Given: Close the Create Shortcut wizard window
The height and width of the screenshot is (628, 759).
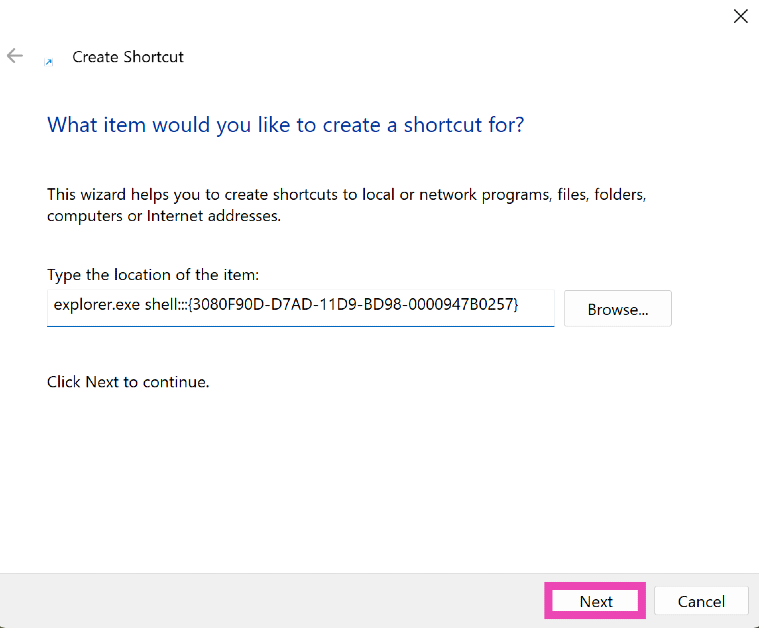Looking at the screenshot, I should [x=740, y=16].
